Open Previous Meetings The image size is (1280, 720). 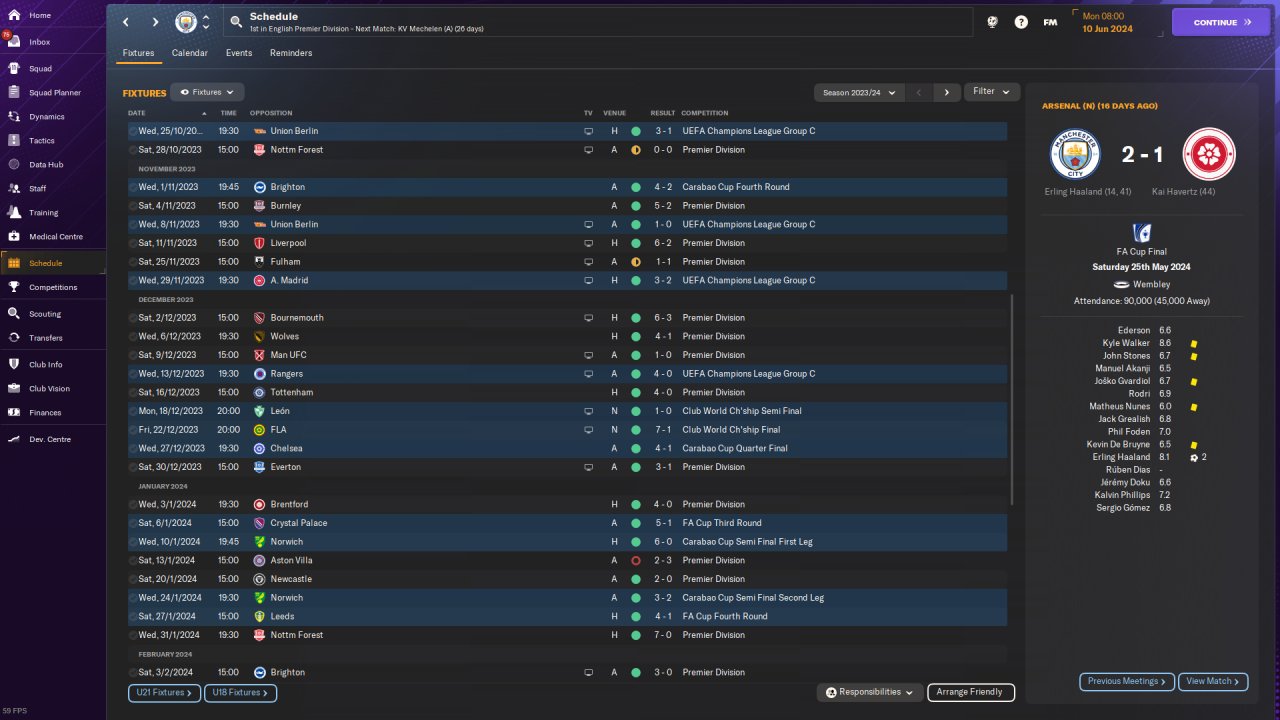click(x=1127, y=681)
